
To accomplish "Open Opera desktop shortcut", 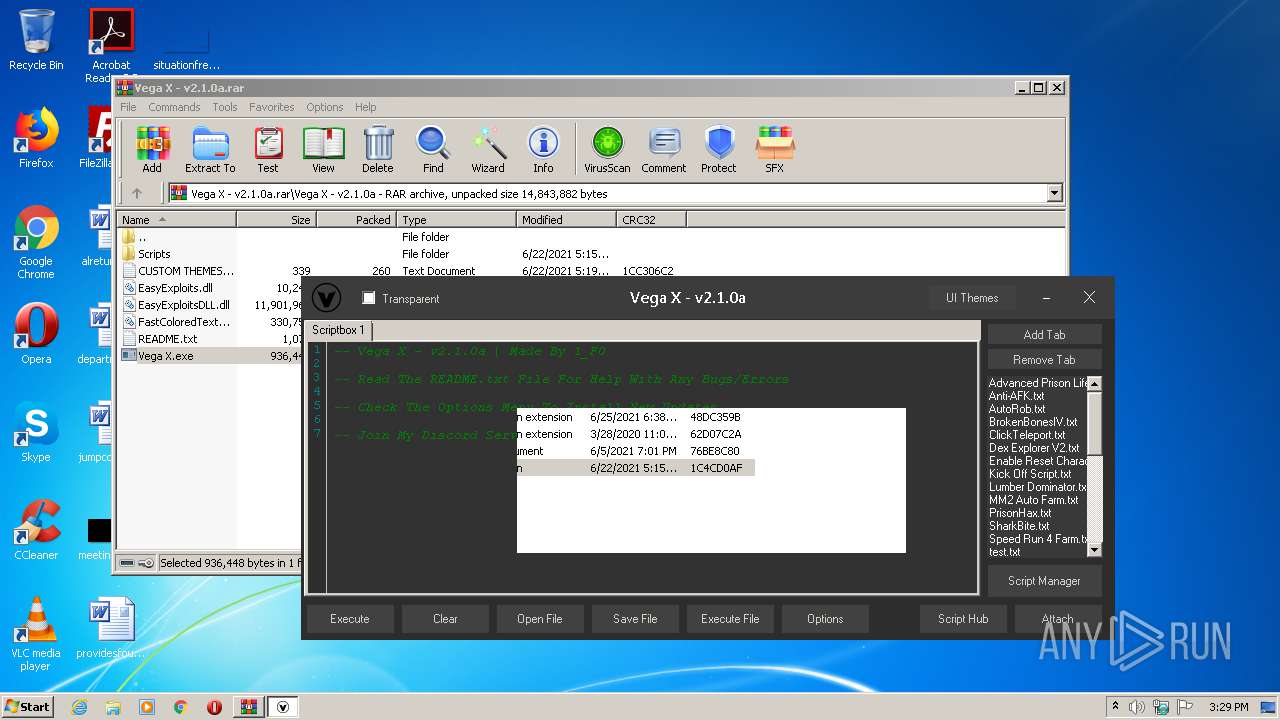I will 36,333.
